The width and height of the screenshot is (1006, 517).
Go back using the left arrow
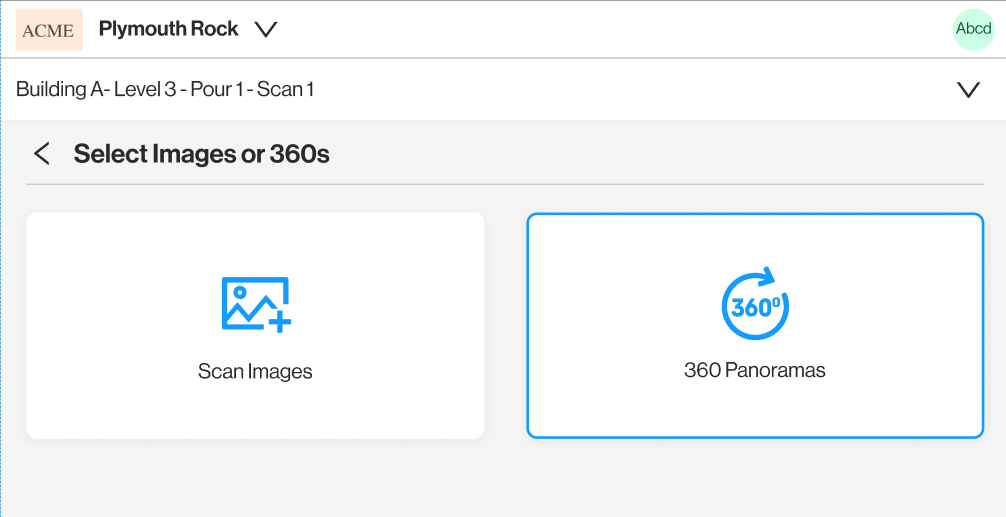[41, 153]
